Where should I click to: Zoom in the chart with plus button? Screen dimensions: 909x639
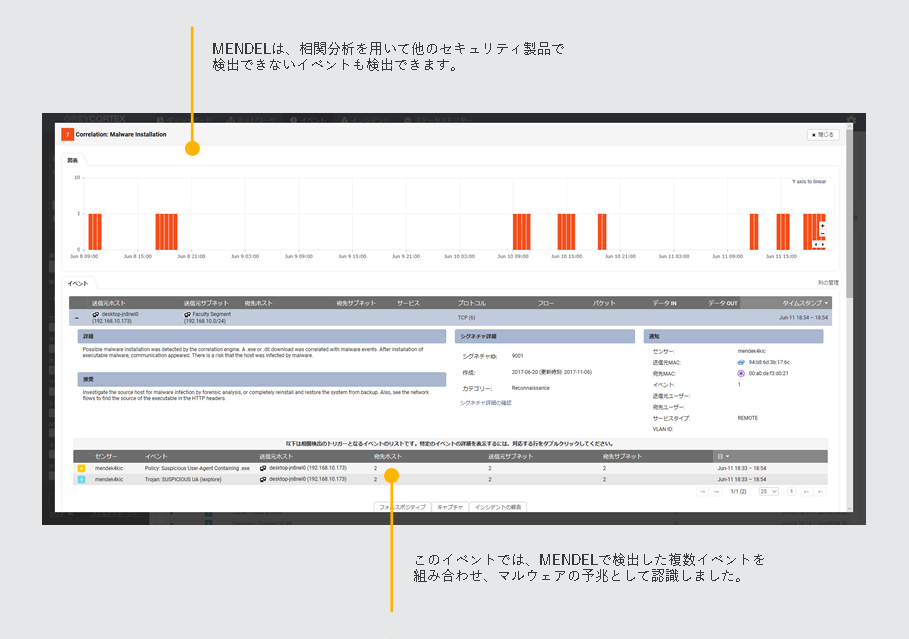[822, 226]
